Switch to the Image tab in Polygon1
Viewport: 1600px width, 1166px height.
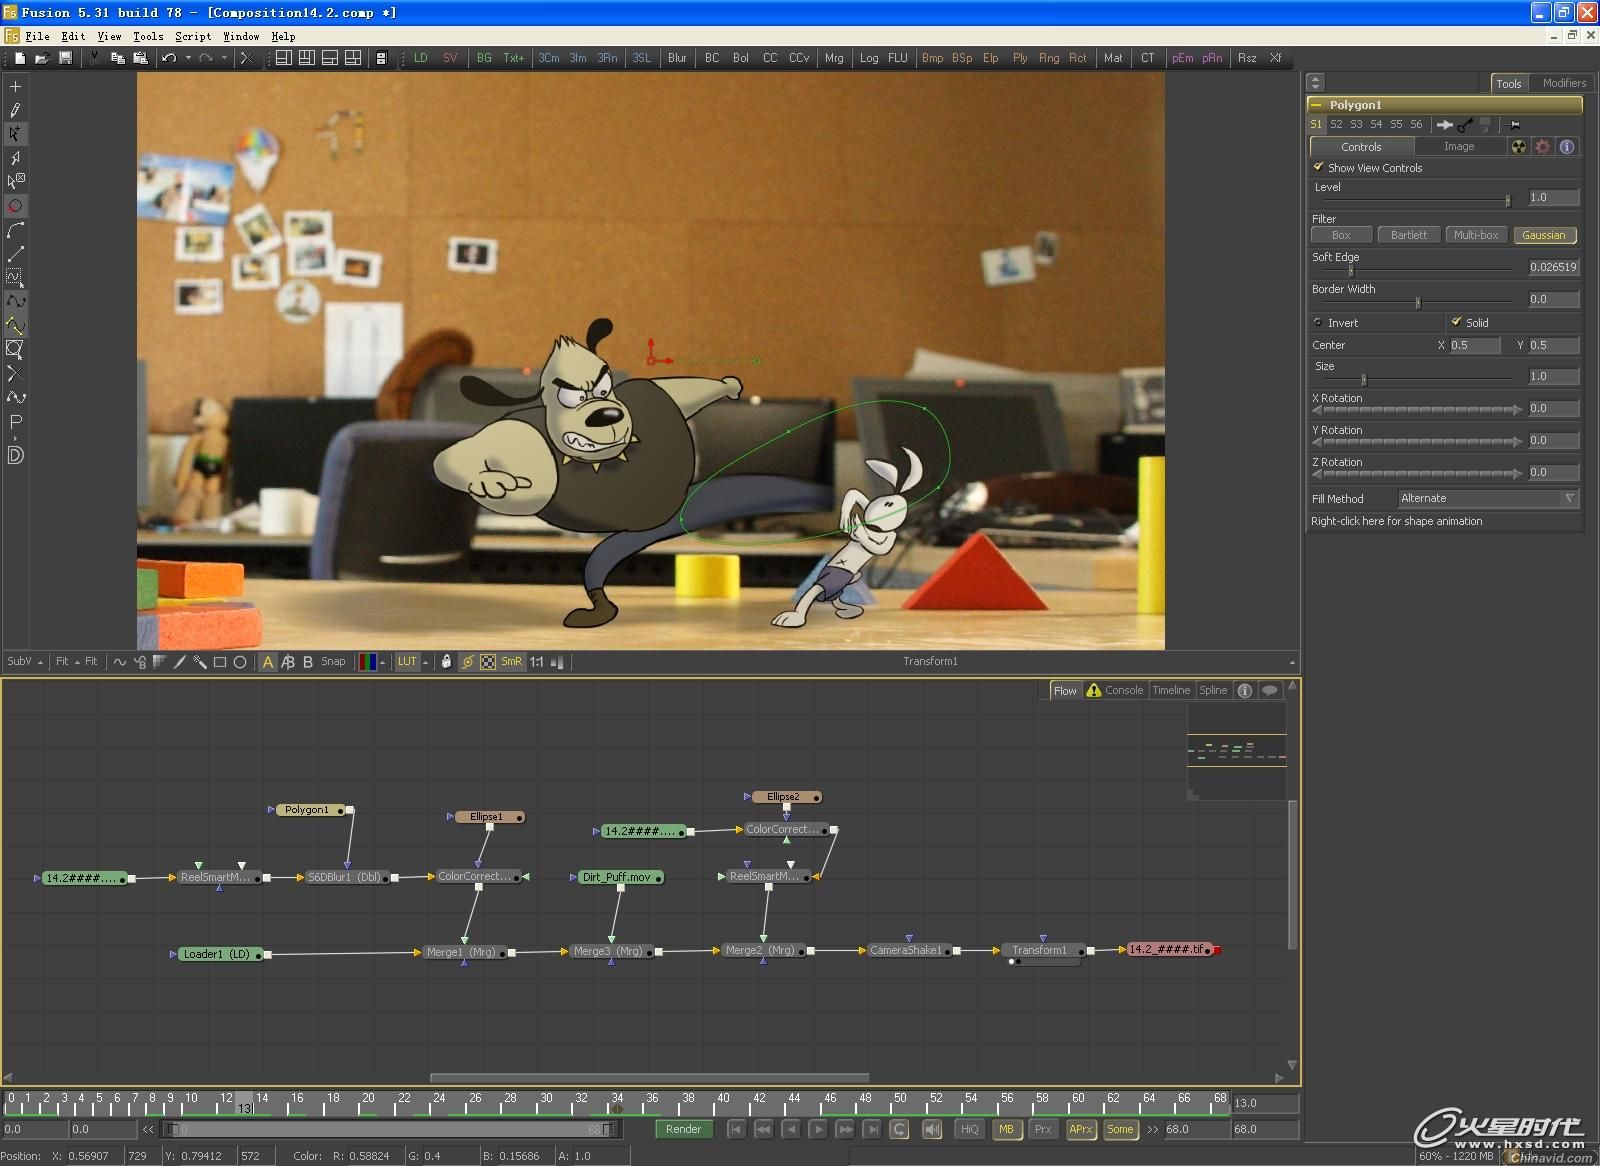click(1459, 147)
